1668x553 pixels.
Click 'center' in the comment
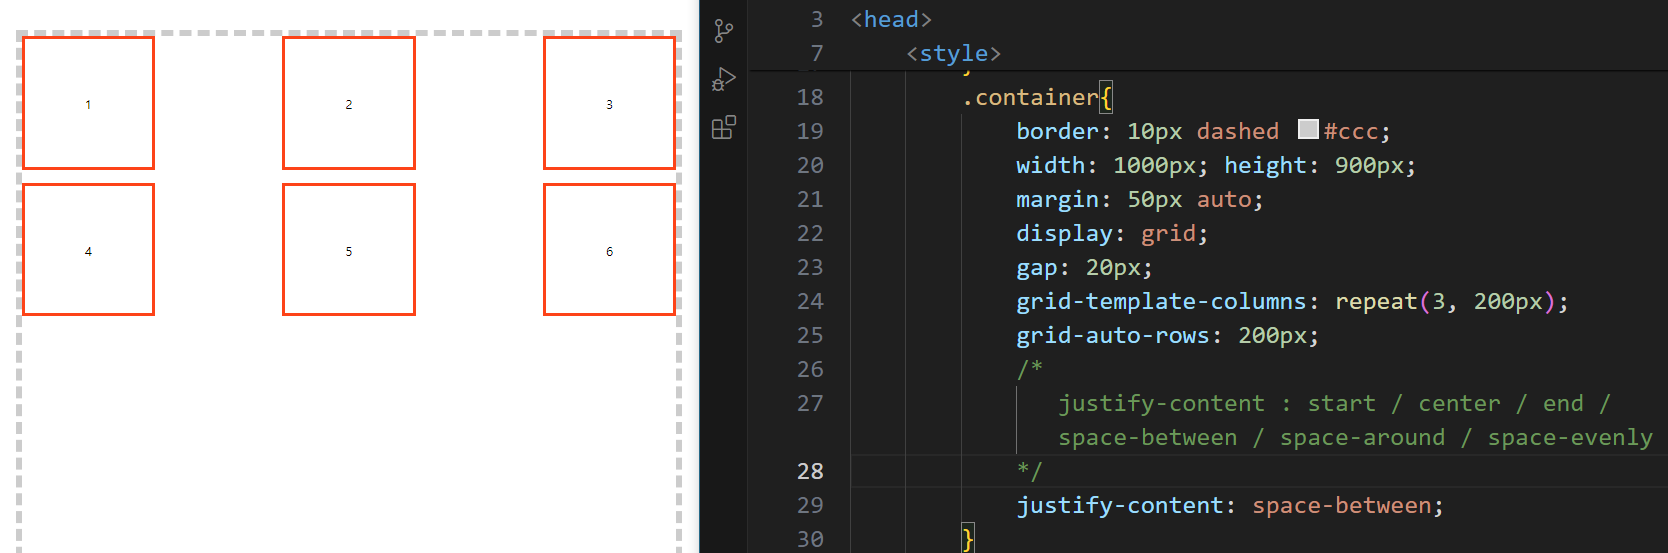point(1459,403)
